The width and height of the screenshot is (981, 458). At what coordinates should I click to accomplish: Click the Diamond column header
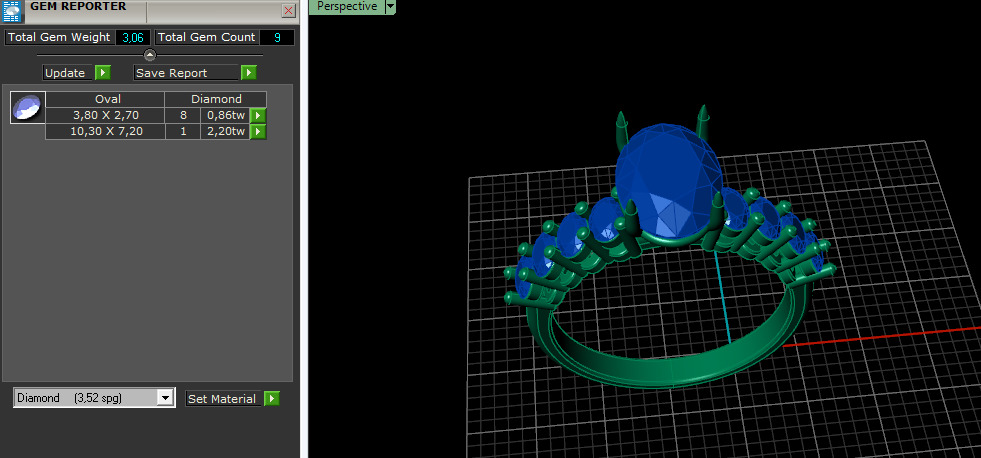point(216,99)
